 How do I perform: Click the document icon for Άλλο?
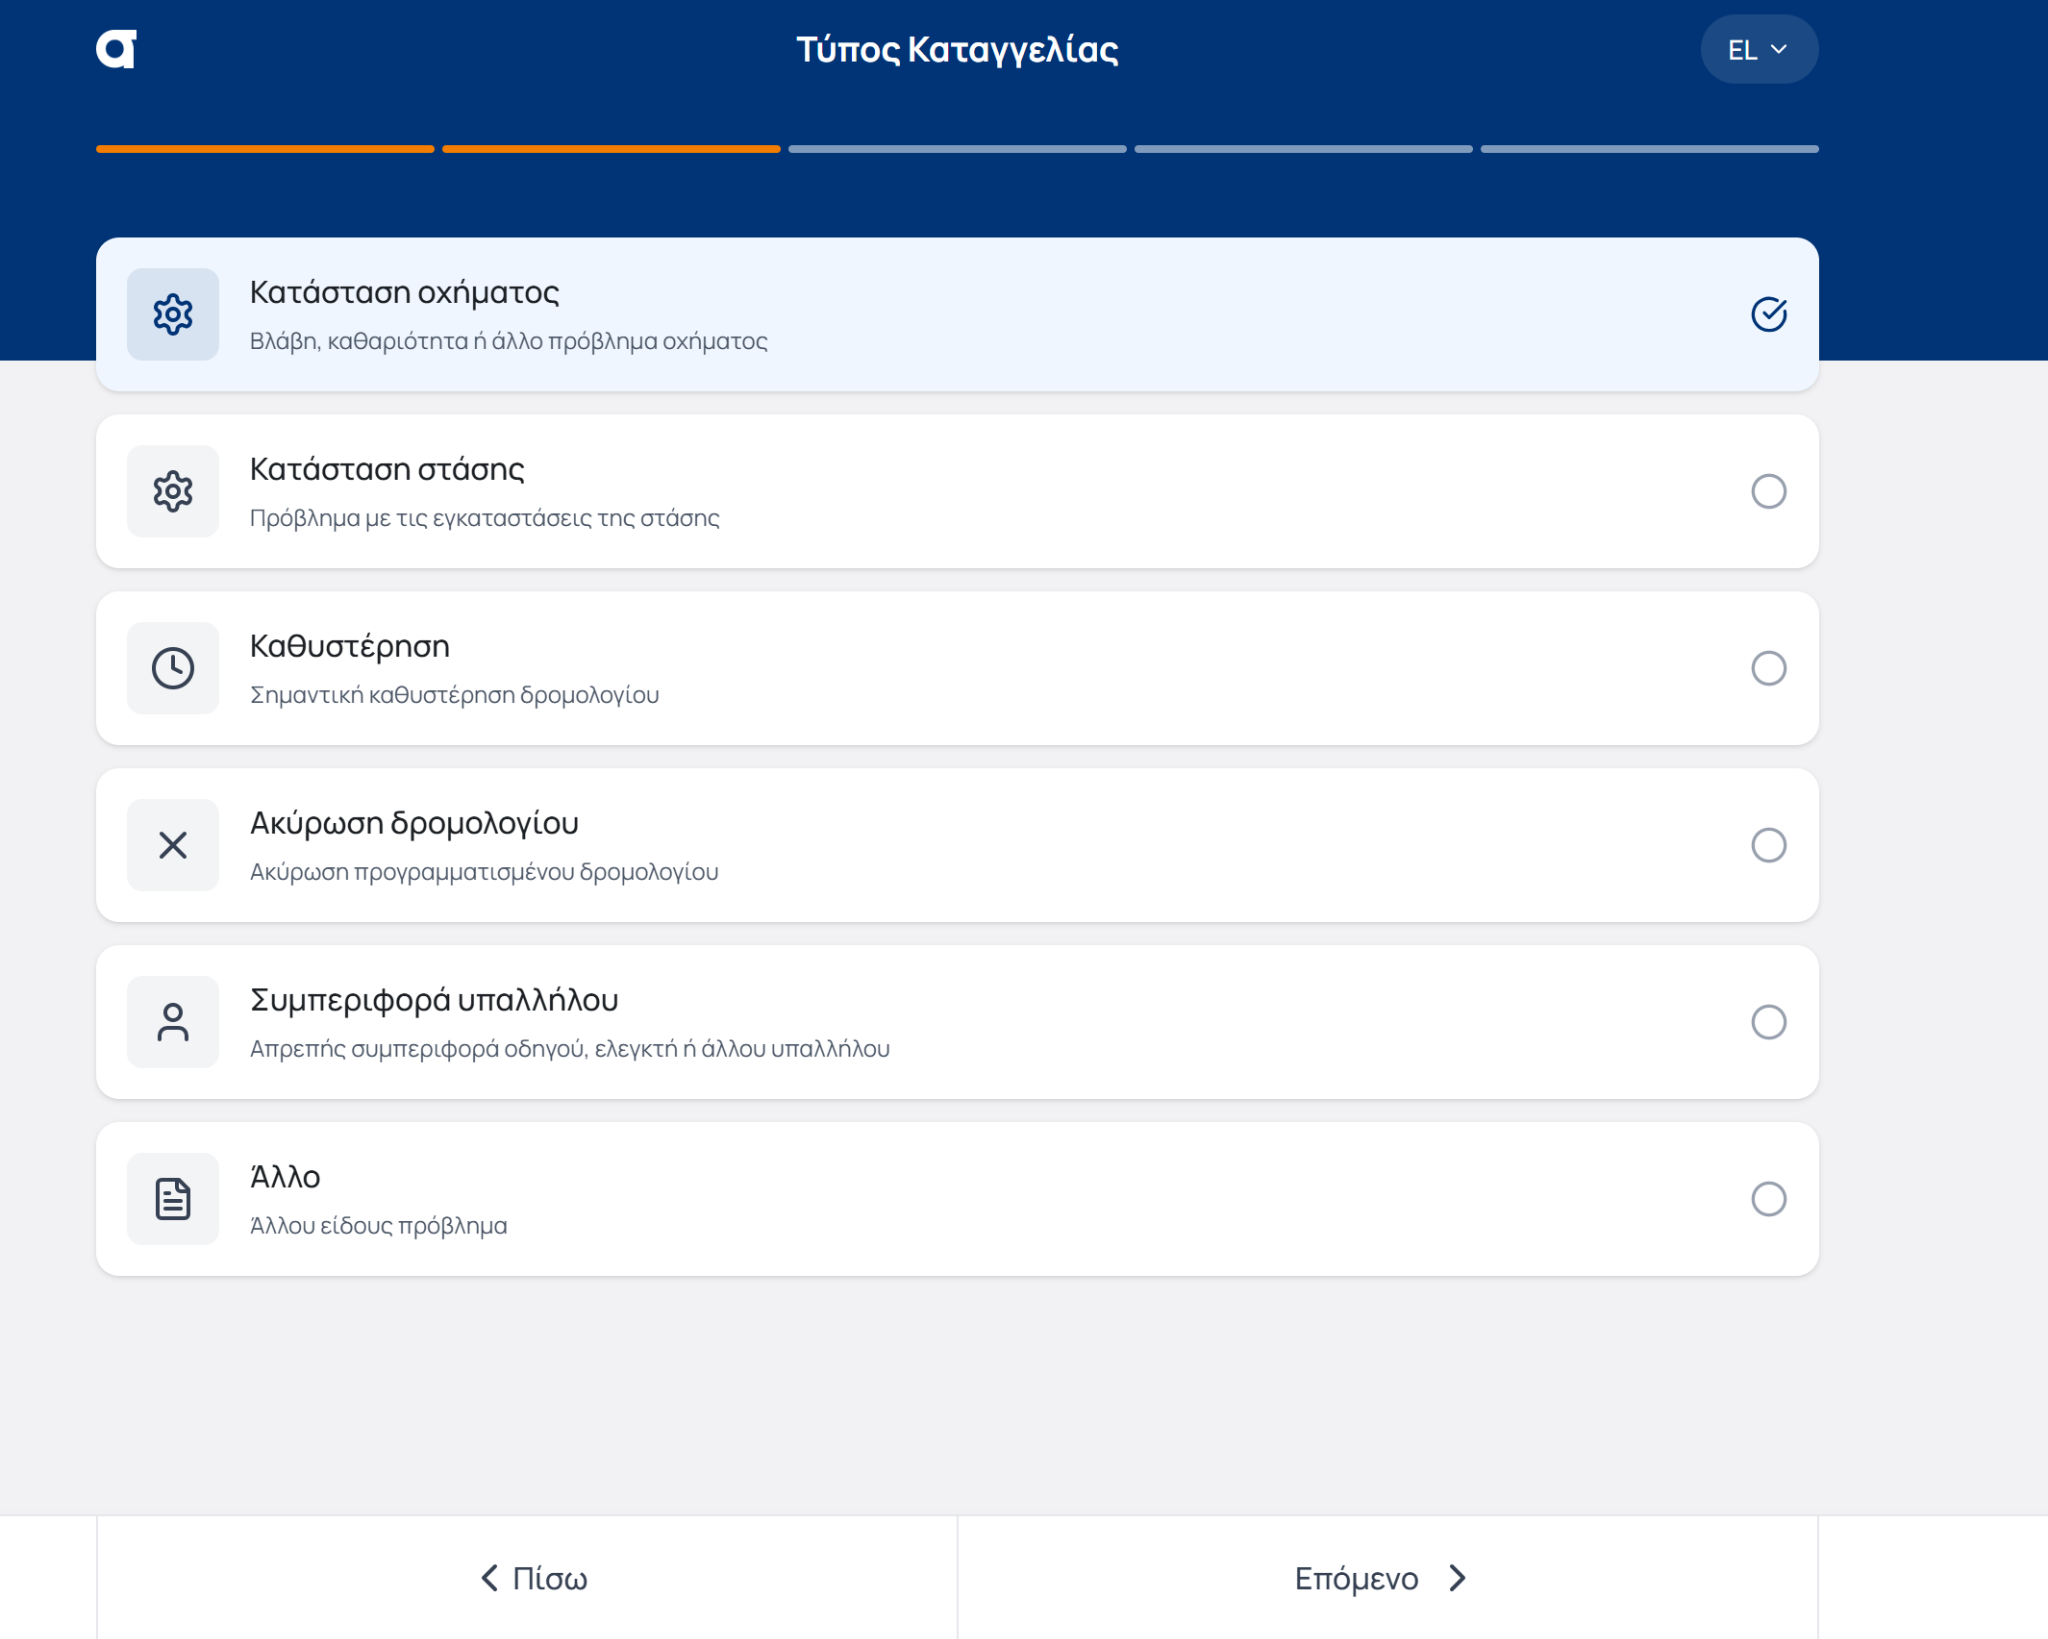coord(172,1199)
